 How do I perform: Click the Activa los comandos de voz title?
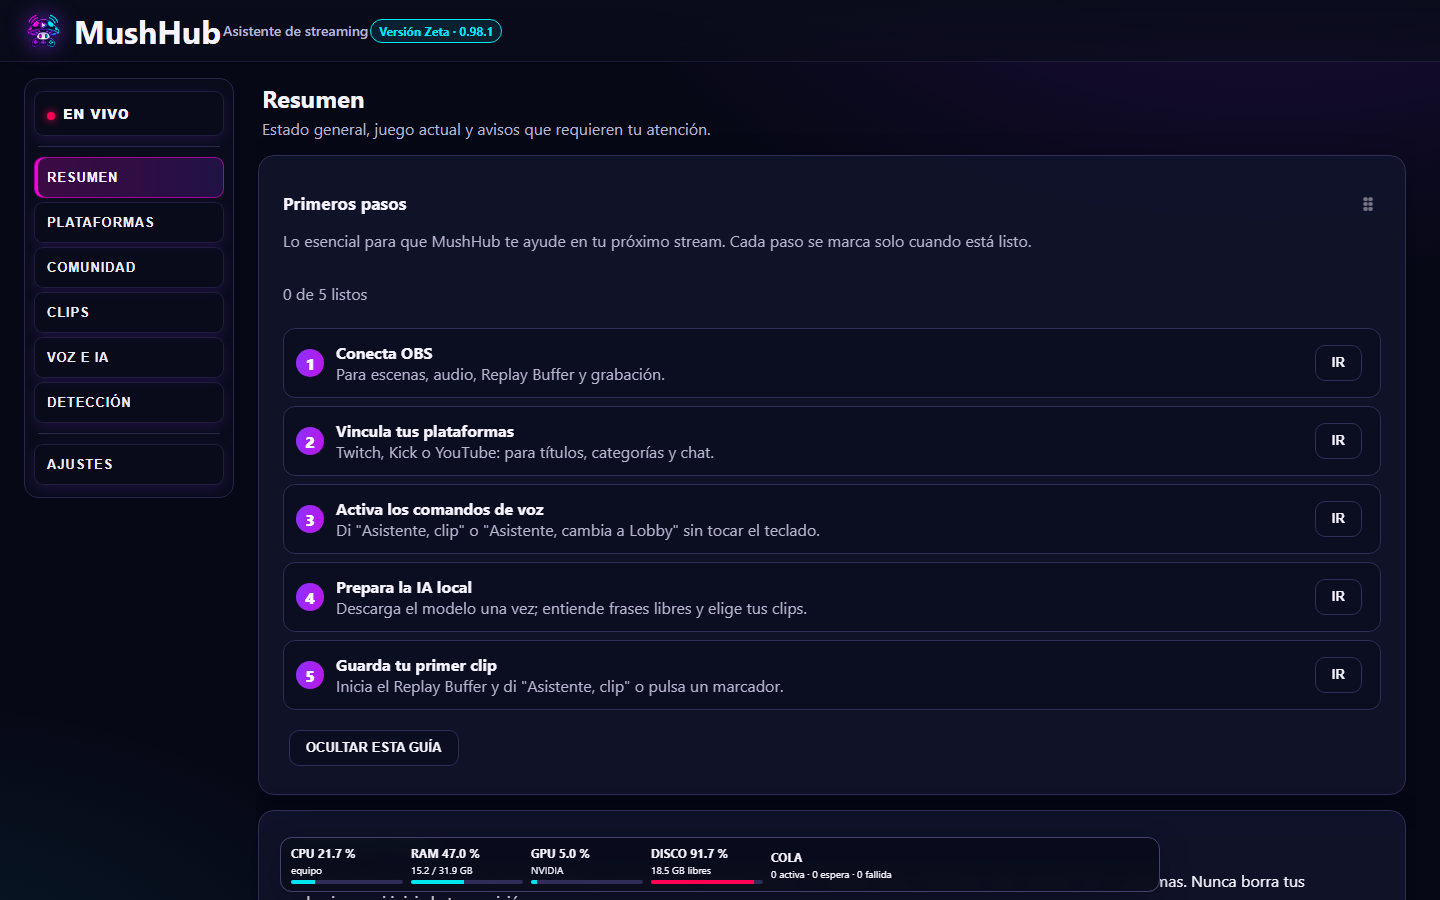tap(440, 510)
